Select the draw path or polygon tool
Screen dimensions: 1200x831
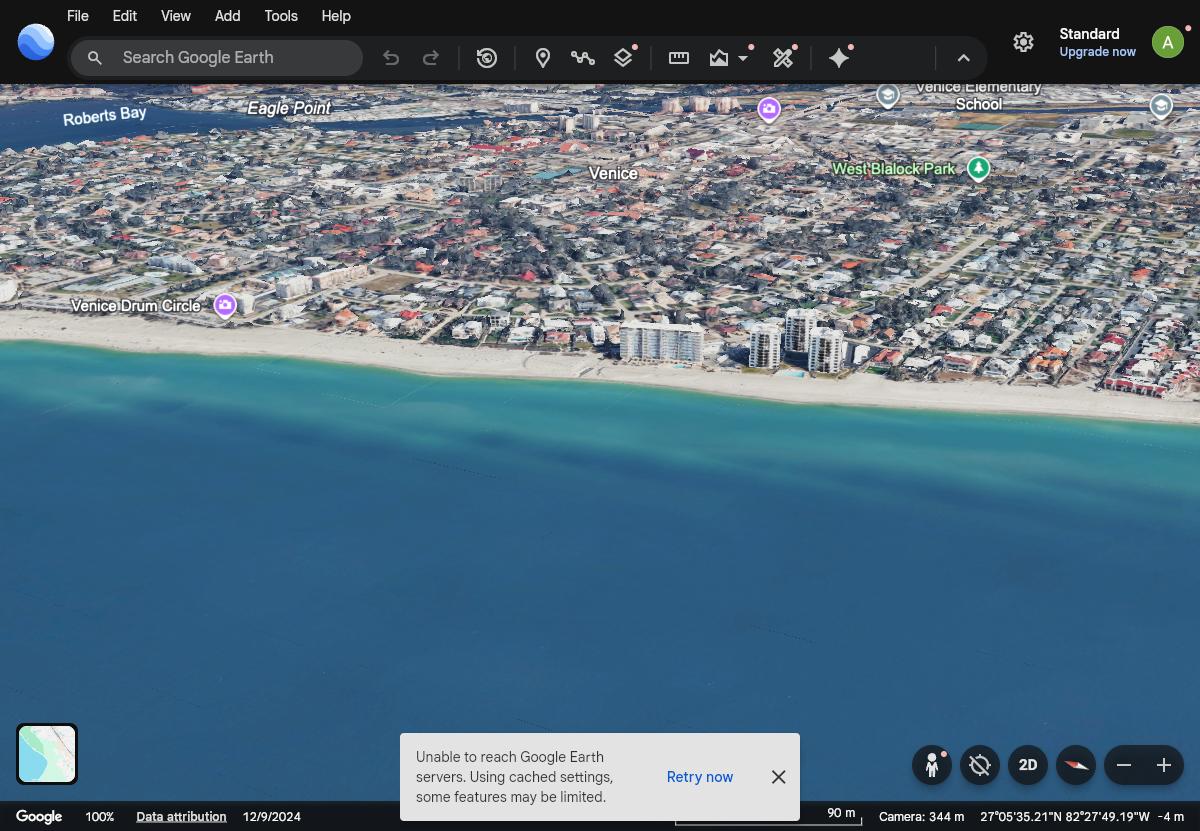(583, 58)
